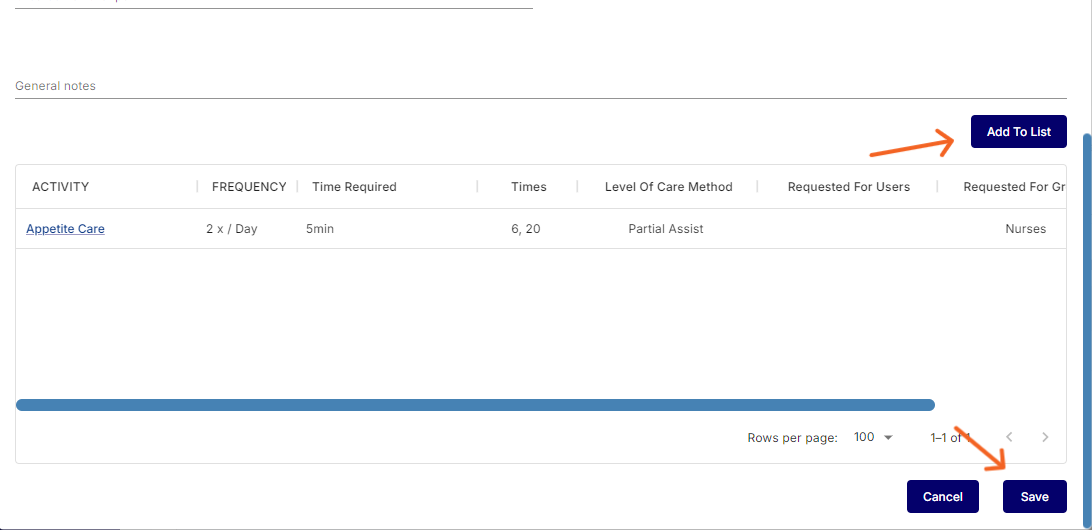
Task: Click the horizontal table scrollbar
Action: [x=475, y=405]
